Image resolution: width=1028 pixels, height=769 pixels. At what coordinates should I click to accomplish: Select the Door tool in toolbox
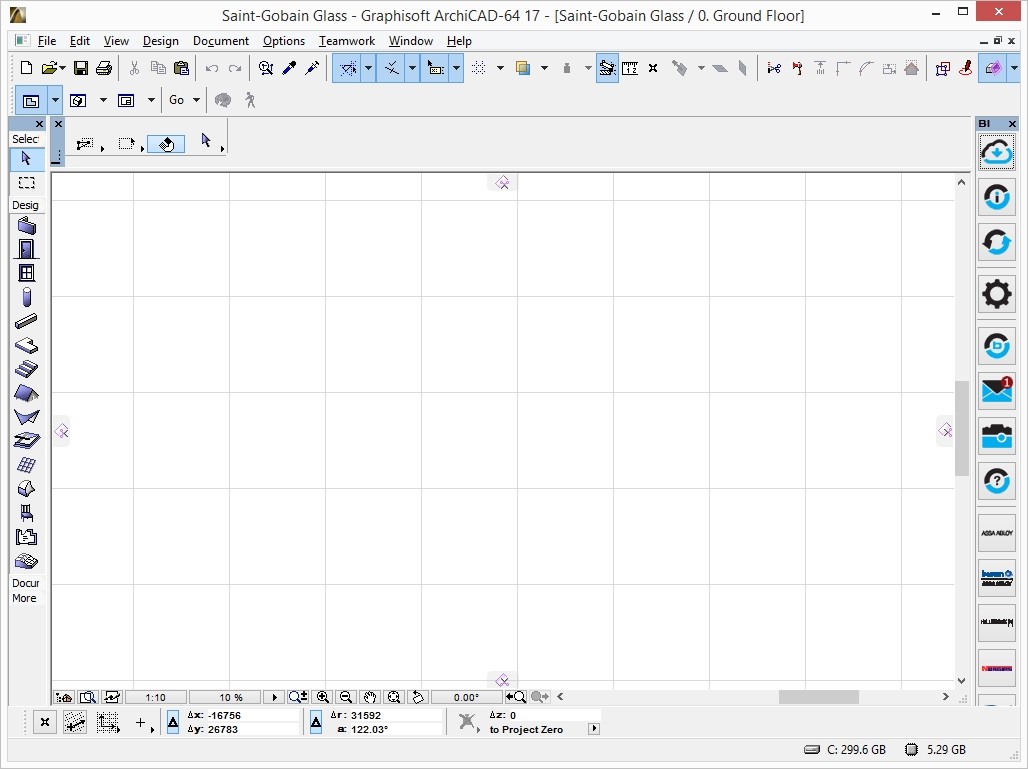pyautogui.click(x=26, y=249)
